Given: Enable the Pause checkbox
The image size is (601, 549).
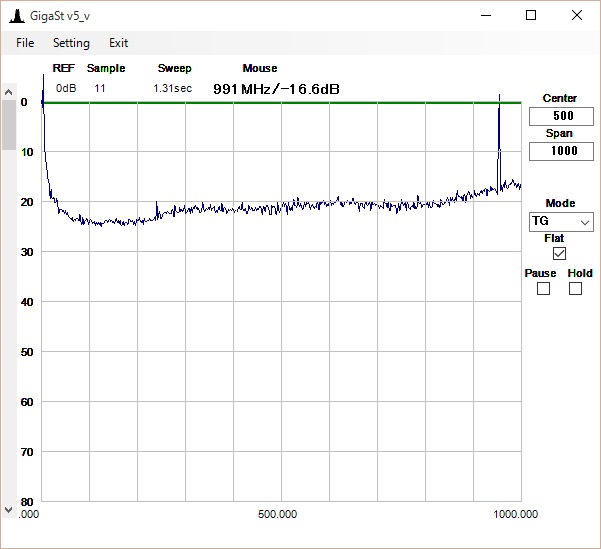Looking at the screenshot, I should (x=543, y=289).
